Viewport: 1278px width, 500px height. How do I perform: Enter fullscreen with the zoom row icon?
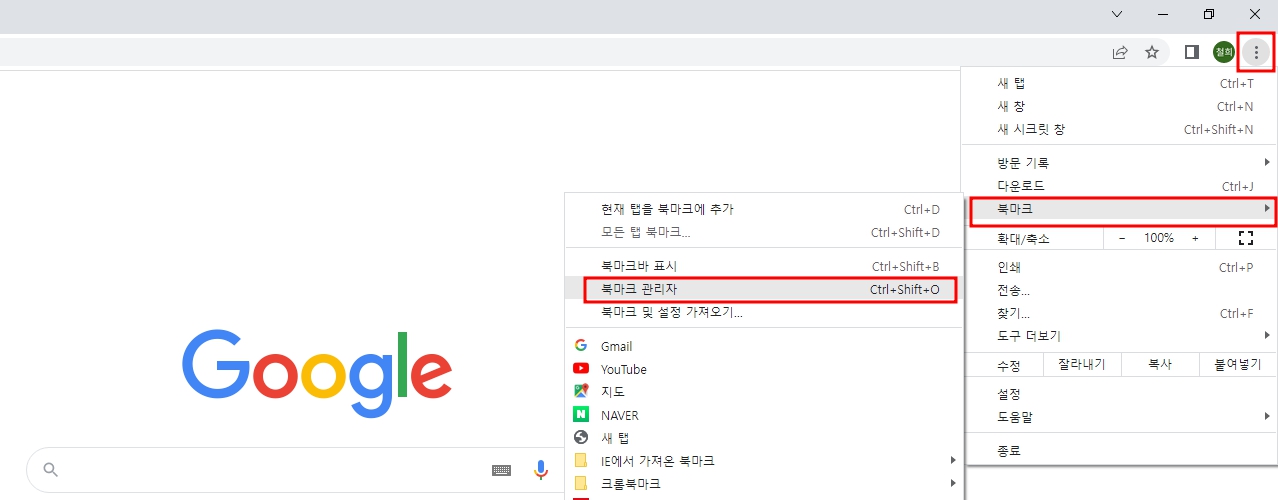[x=1246, y=238]
